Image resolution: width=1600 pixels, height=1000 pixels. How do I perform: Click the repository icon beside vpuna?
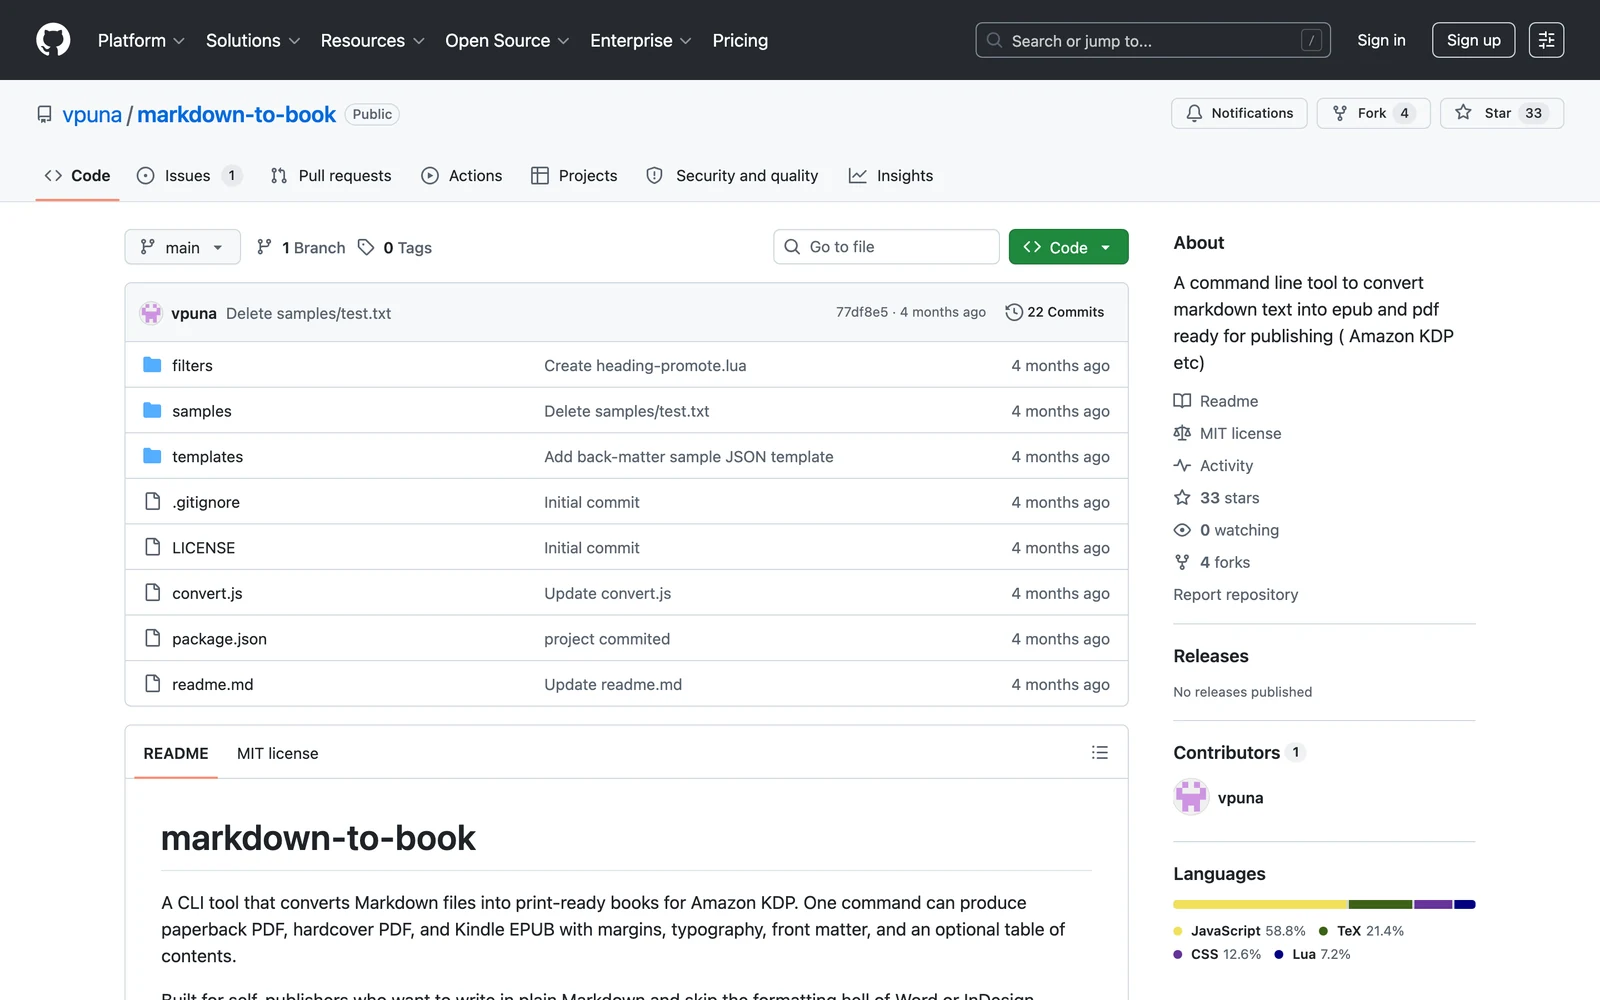pyautogui.click(x=45, y=114)
